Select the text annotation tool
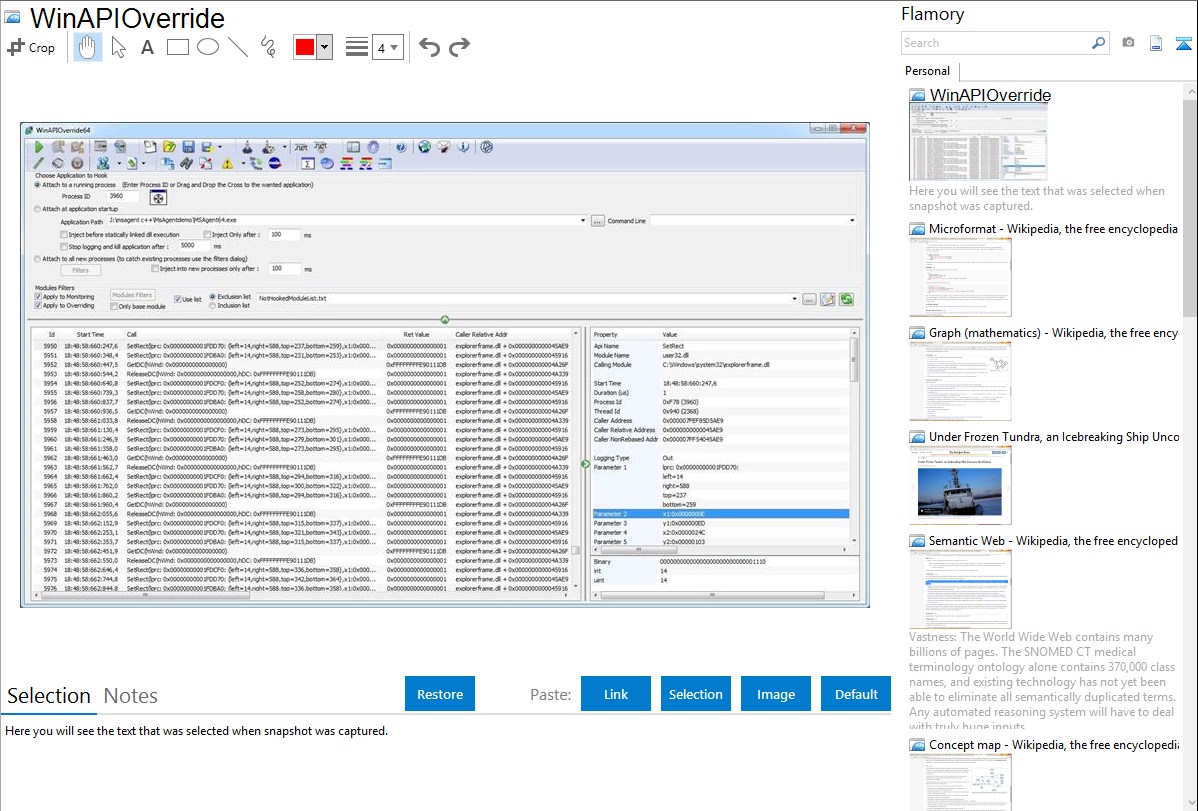This screenshot has width=1198, height=811. click(x=147, y=47)
